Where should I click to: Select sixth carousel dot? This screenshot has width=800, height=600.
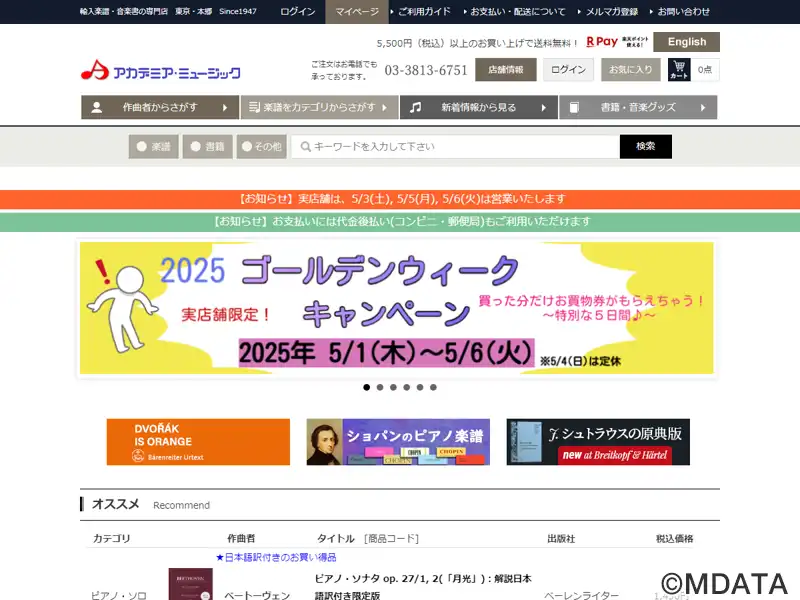[x=433, y=387]
